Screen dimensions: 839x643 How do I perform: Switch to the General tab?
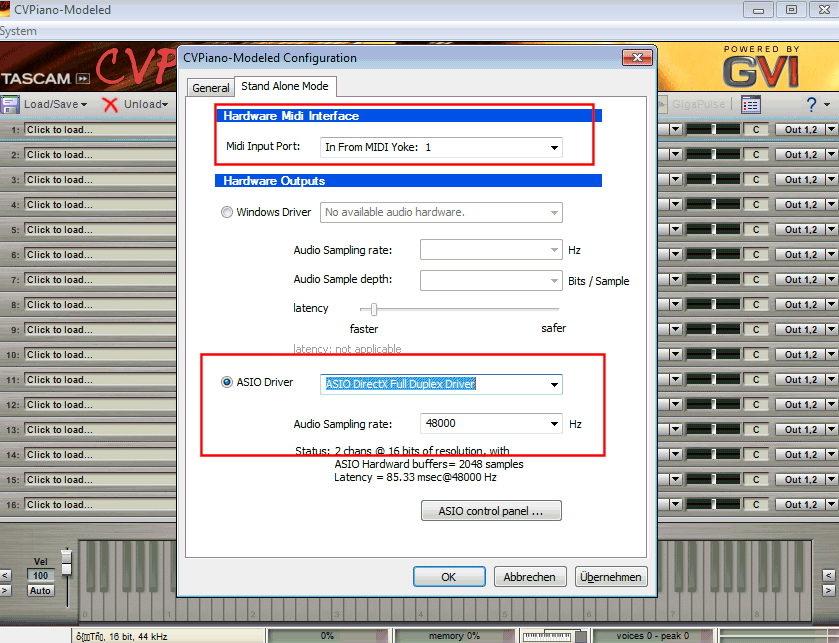(x=211, y=88)
